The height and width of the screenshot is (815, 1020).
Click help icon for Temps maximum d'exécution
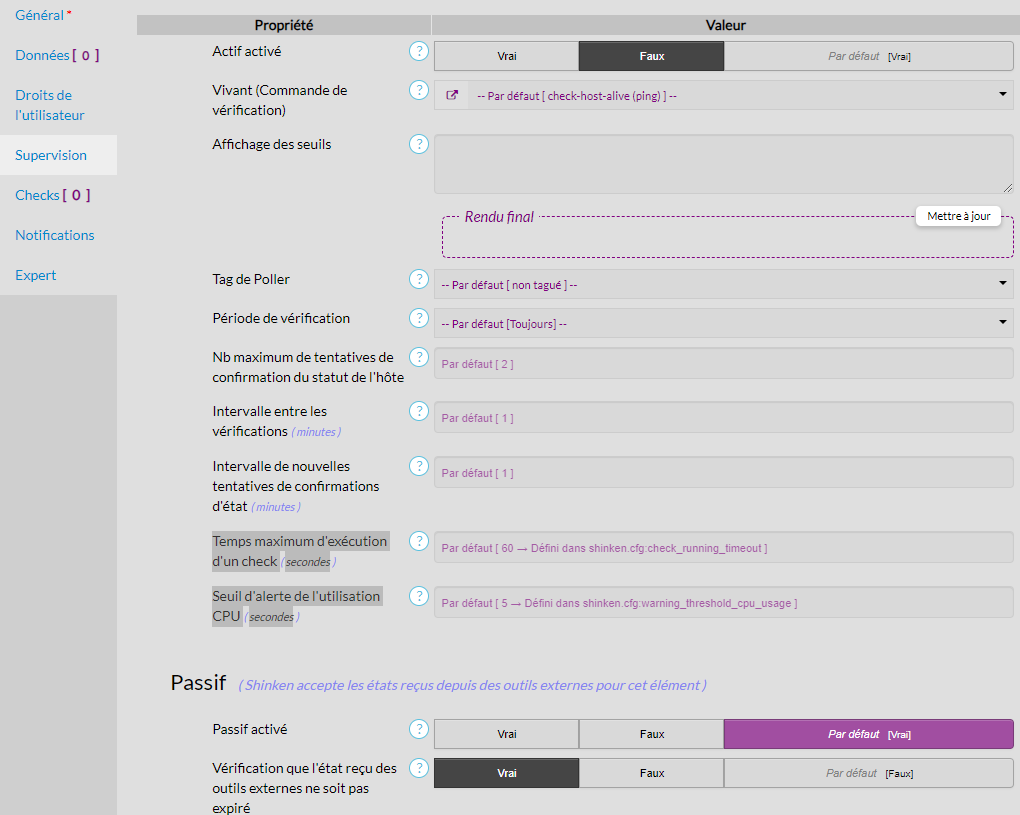(419, 541)
